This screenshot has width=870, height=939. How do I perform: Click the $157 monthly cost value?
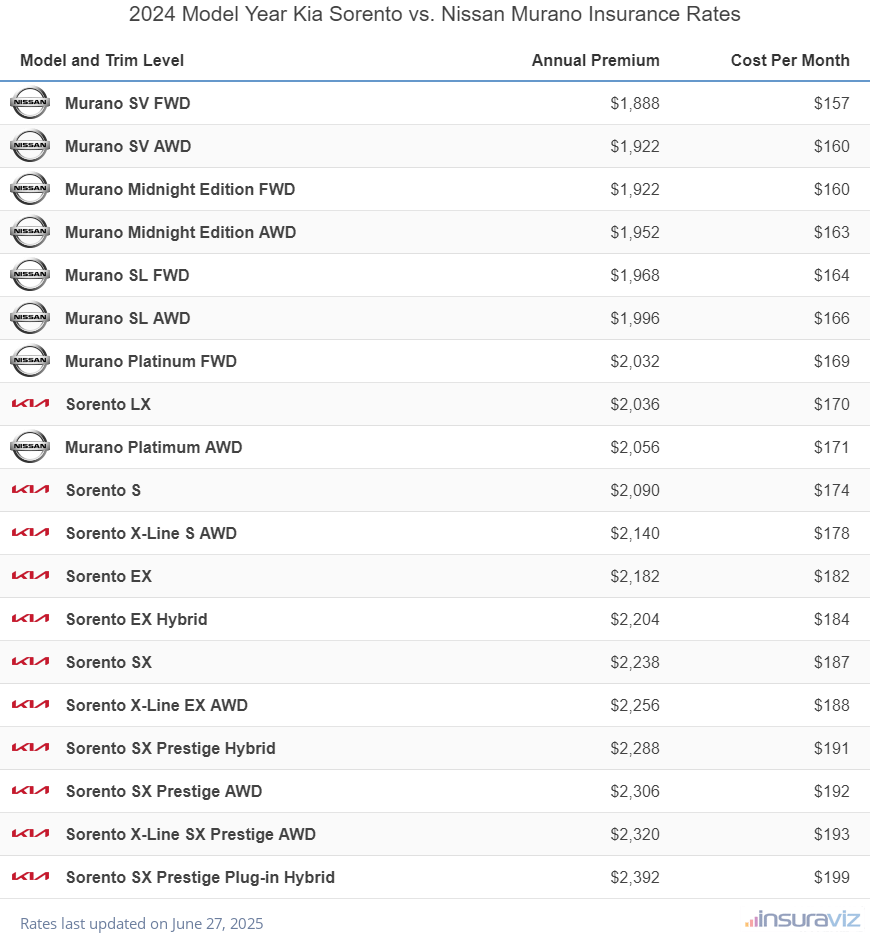pos(832,104)
